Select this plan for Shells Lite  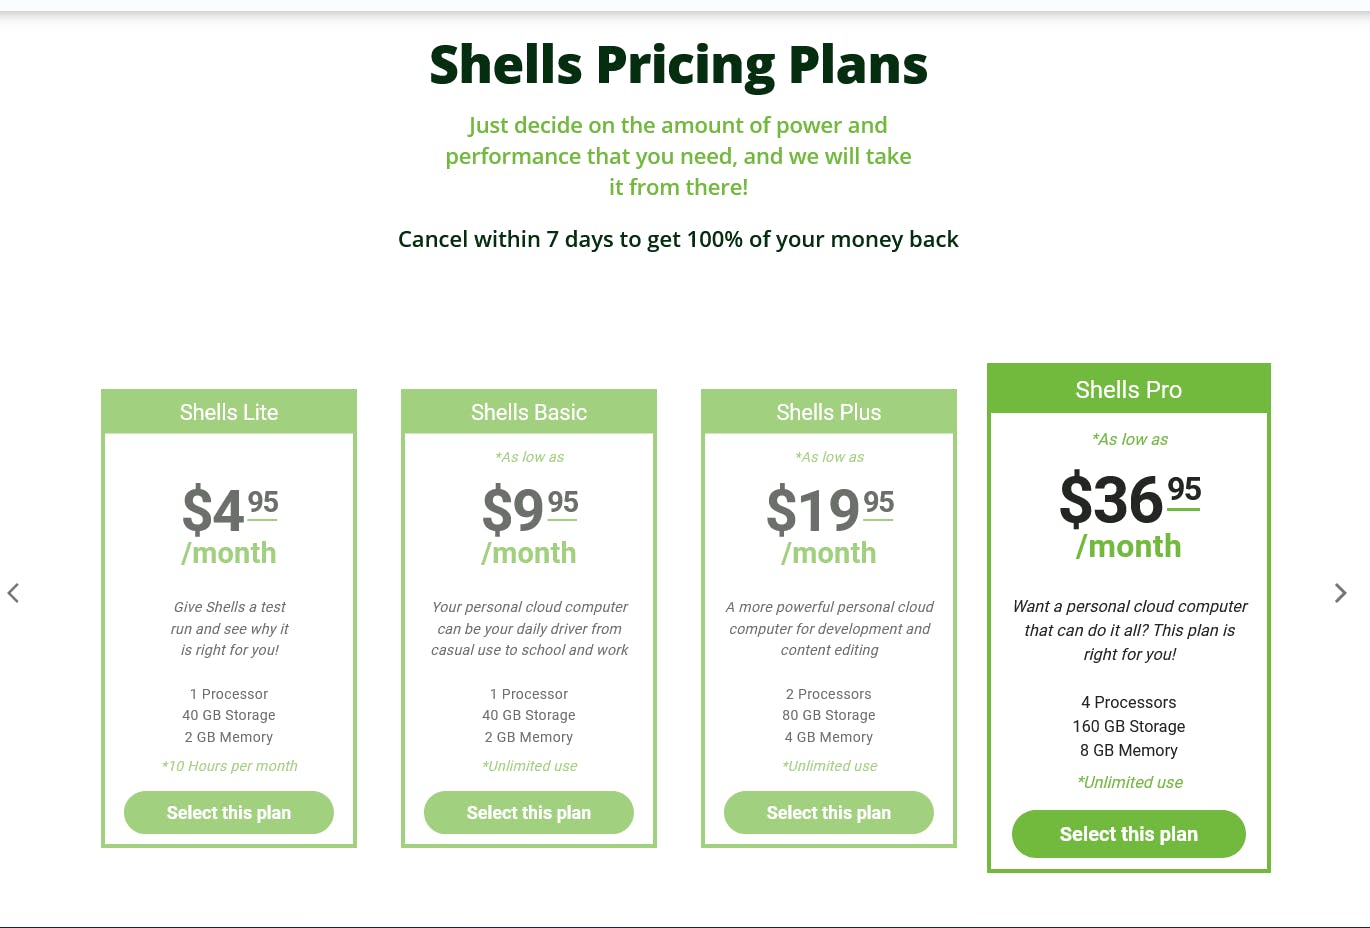point(229,812)
